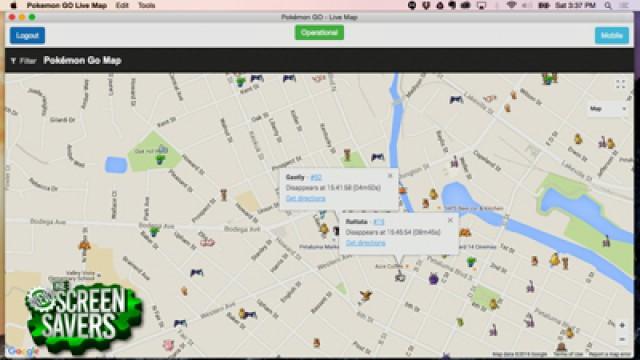The image size is (640, 360).
Task: Open the Terms of Use link
Action: pos(568,354)
